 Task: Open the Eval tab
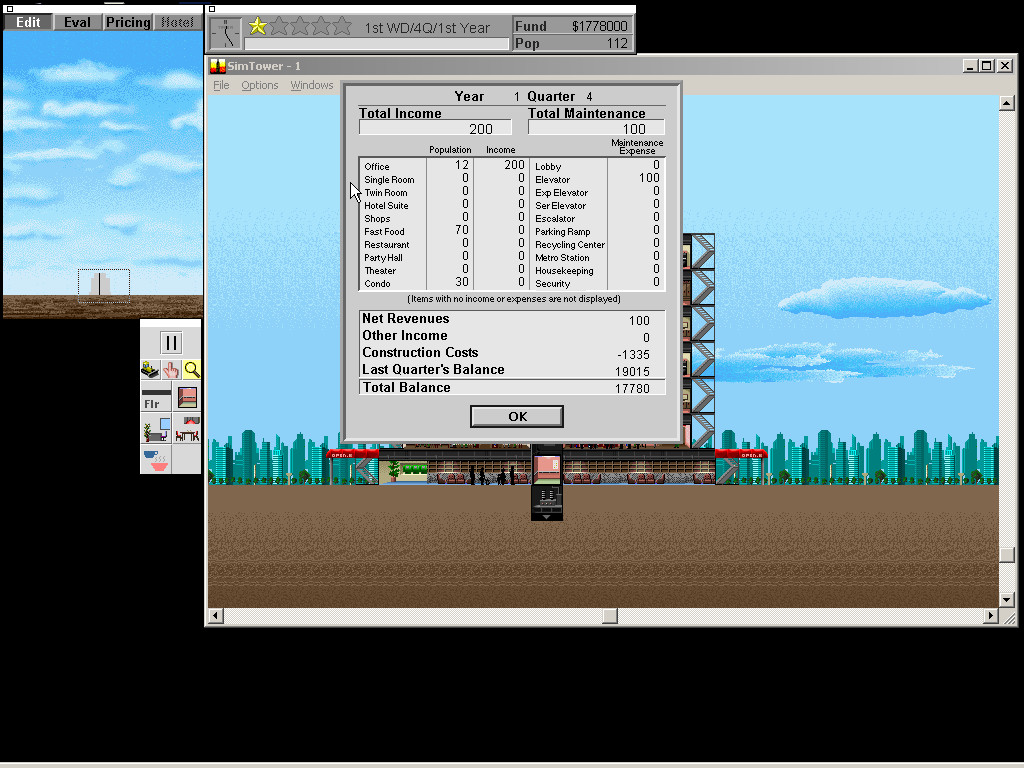[77, 22]
